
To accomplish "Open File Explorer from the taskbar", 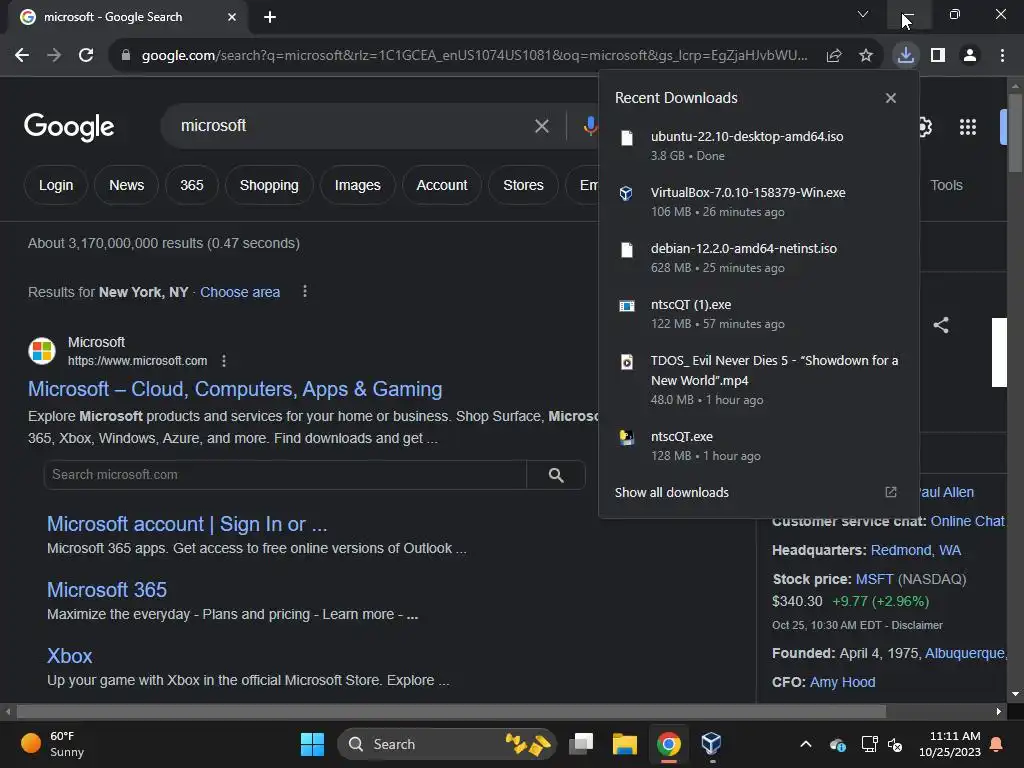I will coord(624,744).
